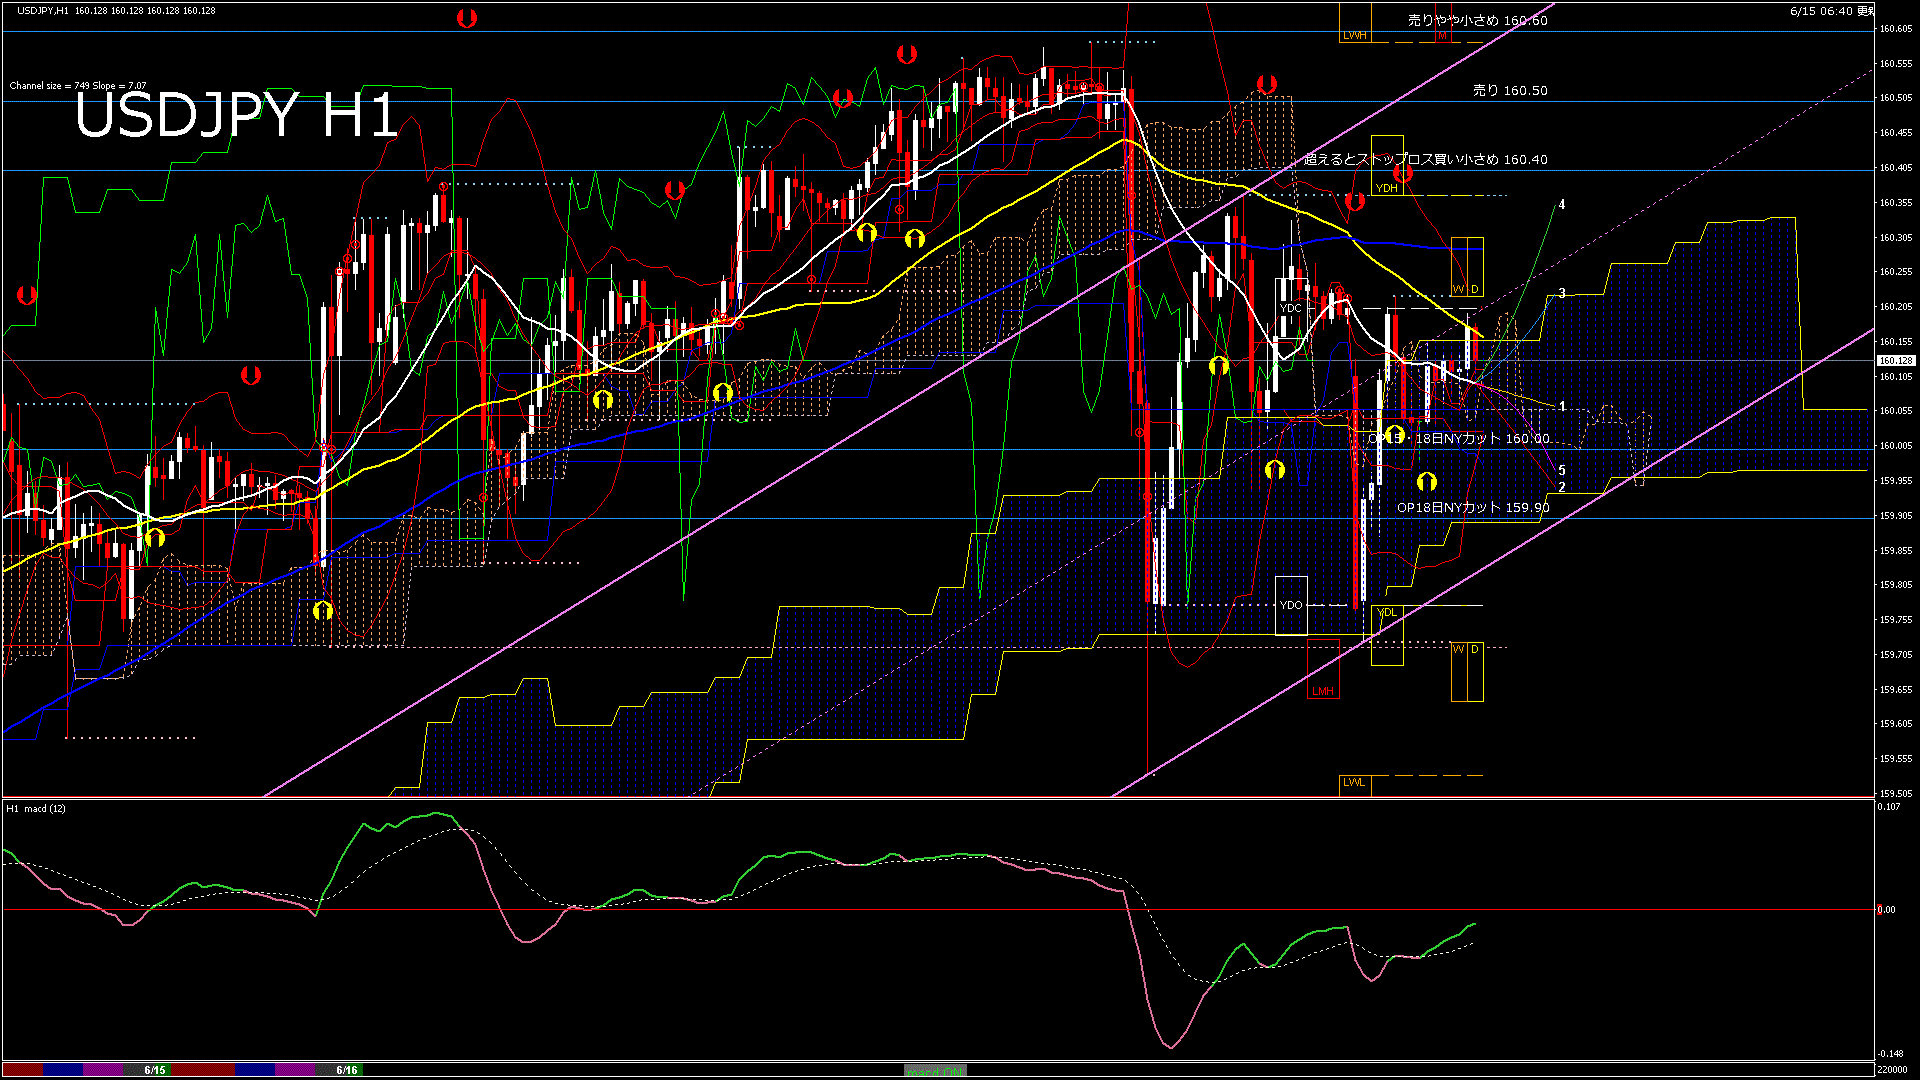
Task: Click the red sell arrow beside YDH box
Action: point(1403,173)
